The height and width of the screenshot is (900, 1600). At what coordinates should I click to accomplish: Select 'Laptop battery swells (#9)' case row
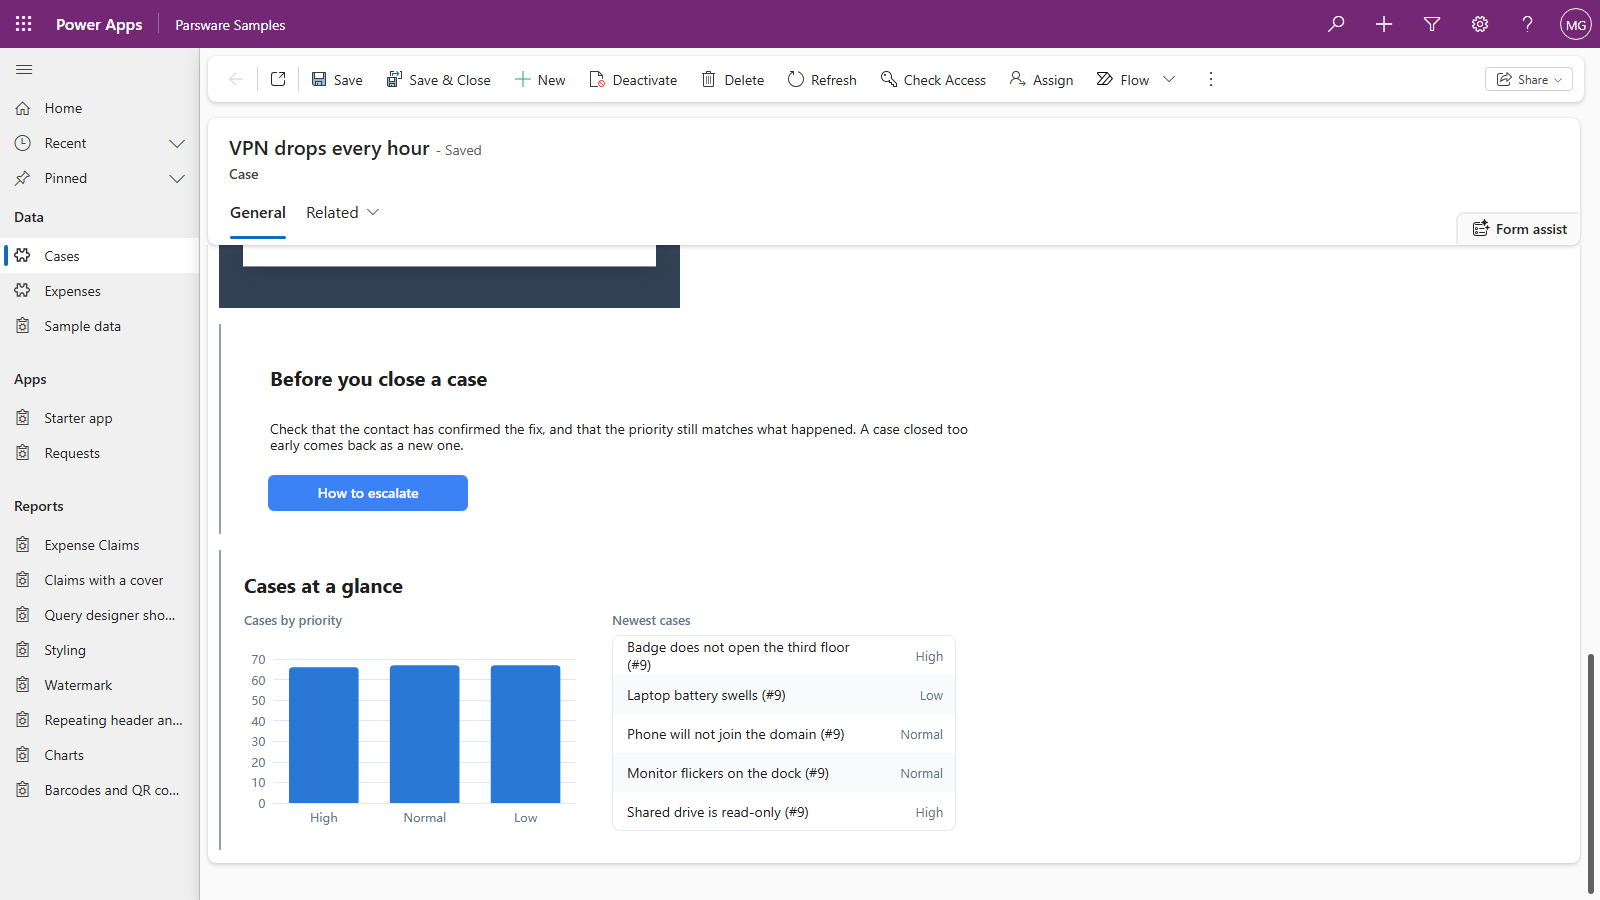784,695
